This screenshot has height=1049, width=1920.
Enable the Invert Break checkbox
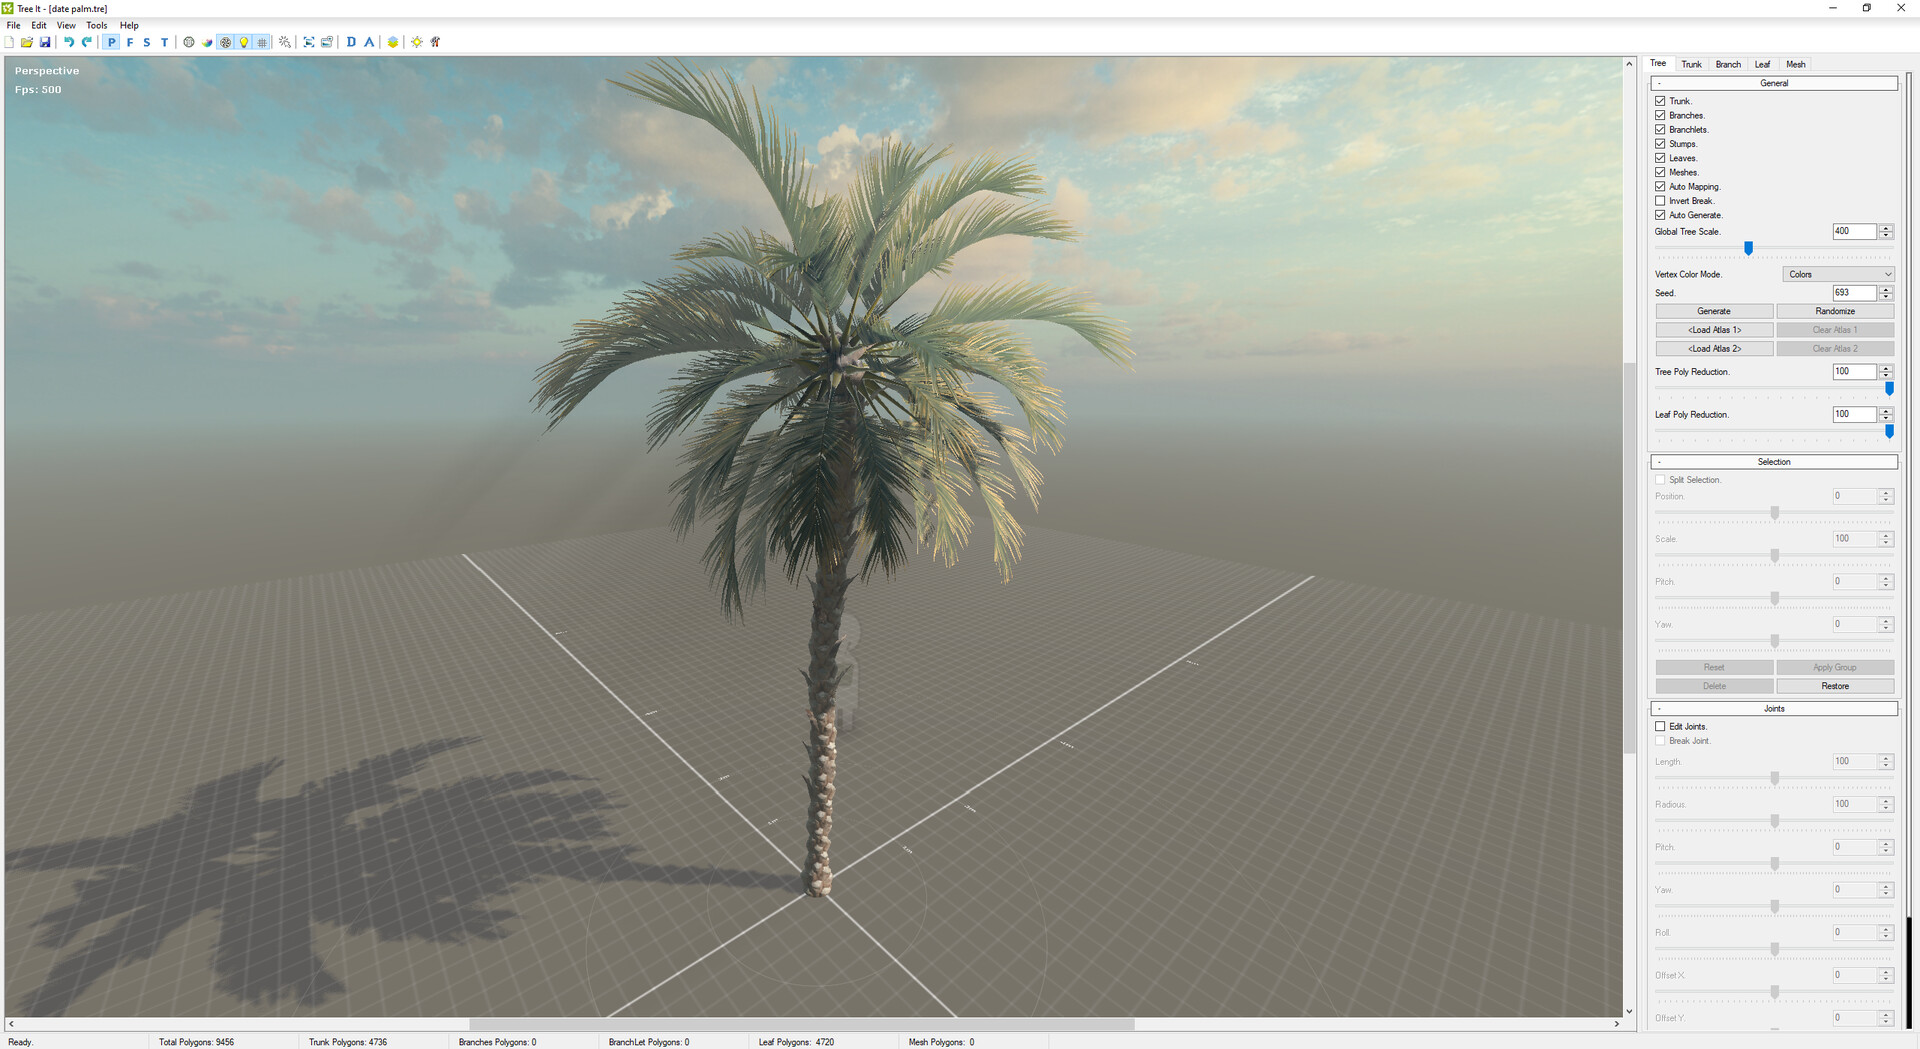coord(1660,201)
